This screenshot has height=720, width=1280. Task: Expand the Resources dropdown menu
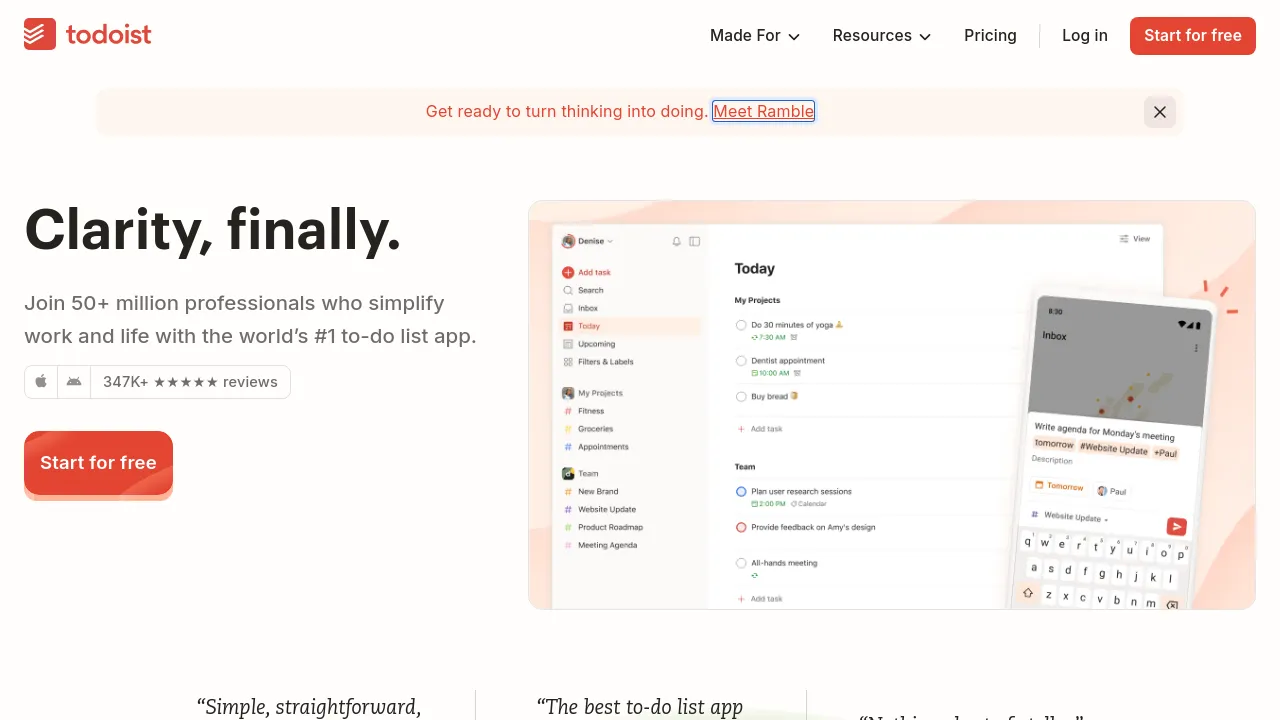(x=882, y=36)
